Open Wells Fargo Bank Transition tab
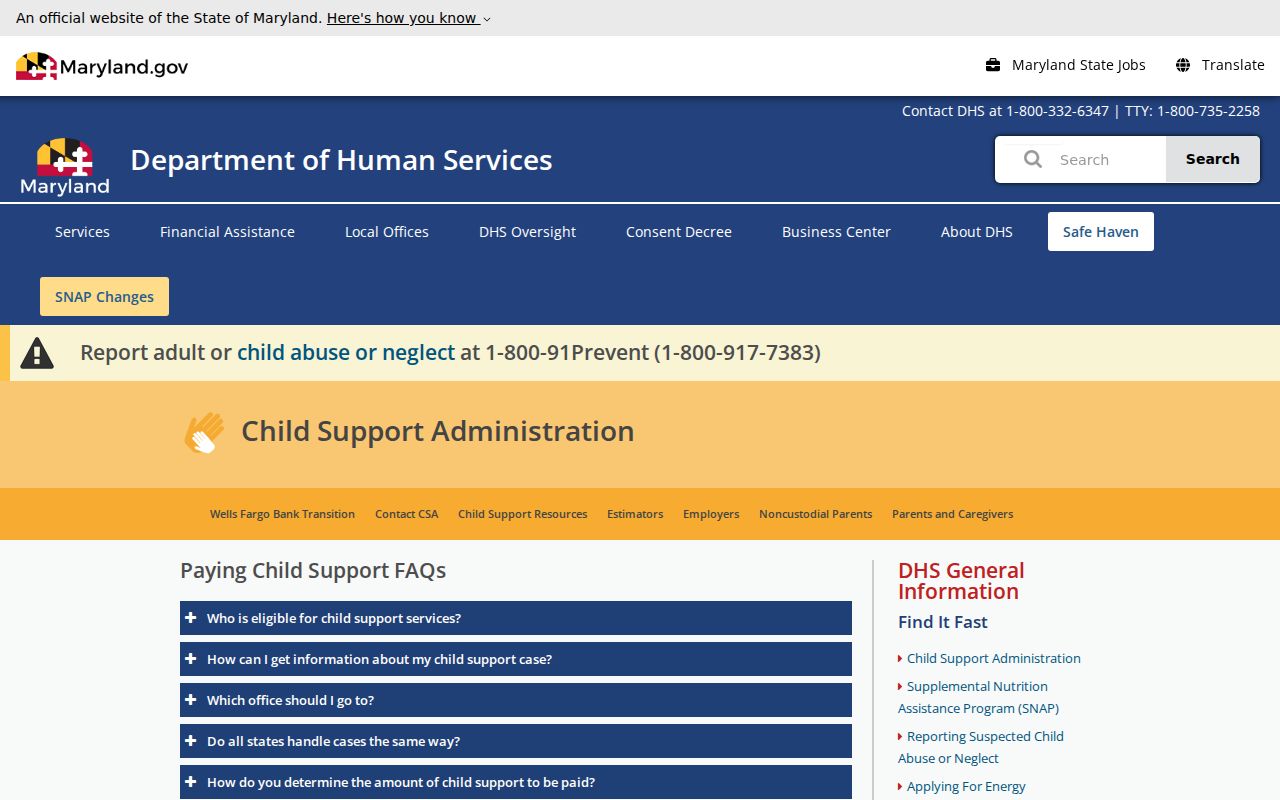 point(282,514)
